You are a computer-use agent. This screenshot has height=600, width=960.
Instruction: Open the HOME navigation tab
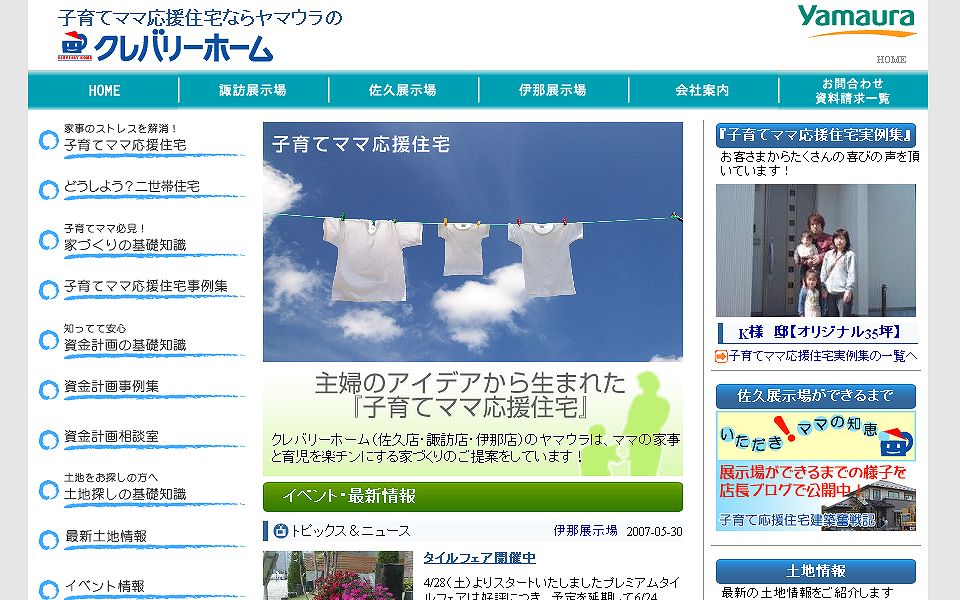coord(103,91)
